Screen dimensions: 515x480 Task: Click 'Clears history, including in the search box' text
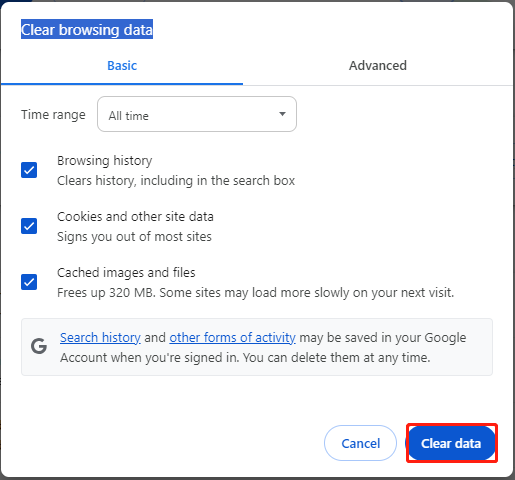(176, 181)
